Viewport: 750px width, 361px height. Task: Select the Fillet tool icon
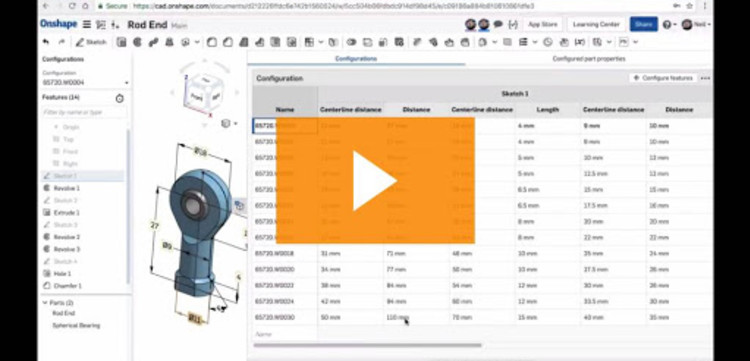pyautogui.click(x=212, y=42)
